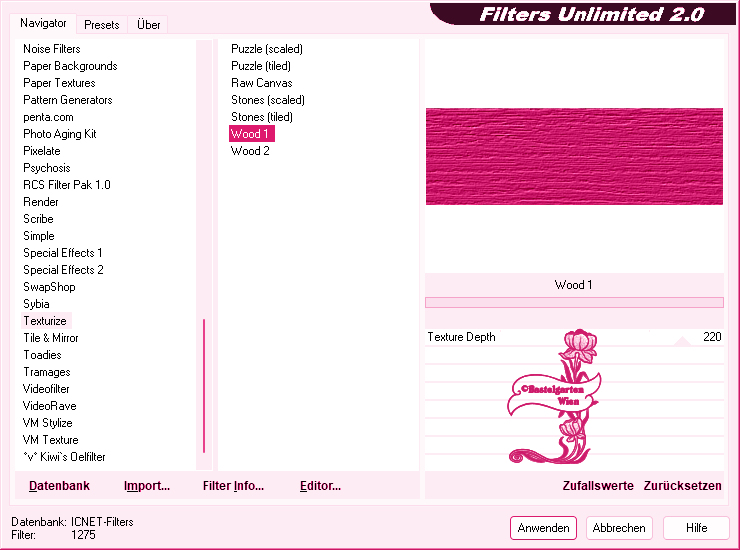Select Paper Backgrounds category
Viewport: 740px width, 550px height.
point(70,66)
